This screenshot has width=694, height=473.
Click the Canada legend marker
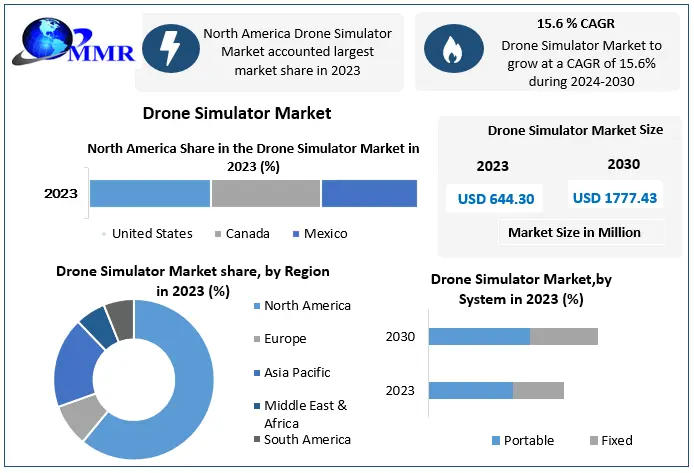click(217, 234)
